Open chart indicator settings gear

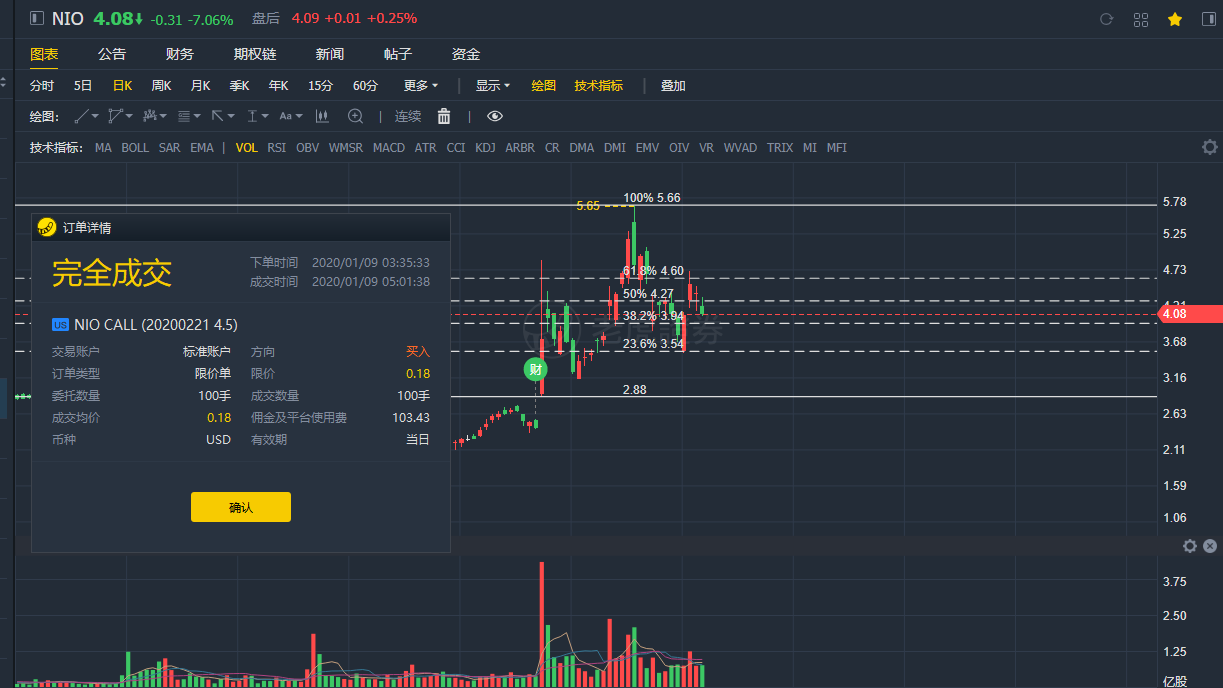[x=1210, y=147]
